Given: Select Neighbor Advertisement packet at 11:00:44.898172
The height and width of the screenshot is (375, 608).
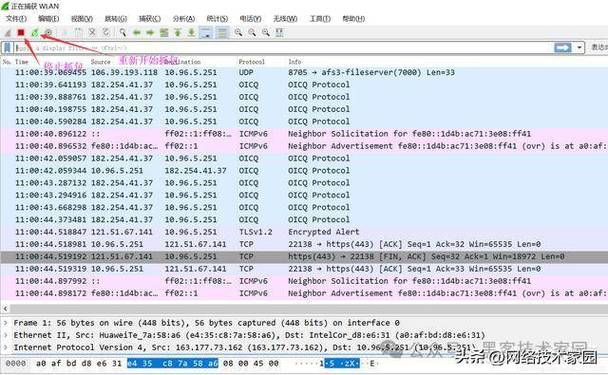Looking at the screenshot, I should [304, 293].
